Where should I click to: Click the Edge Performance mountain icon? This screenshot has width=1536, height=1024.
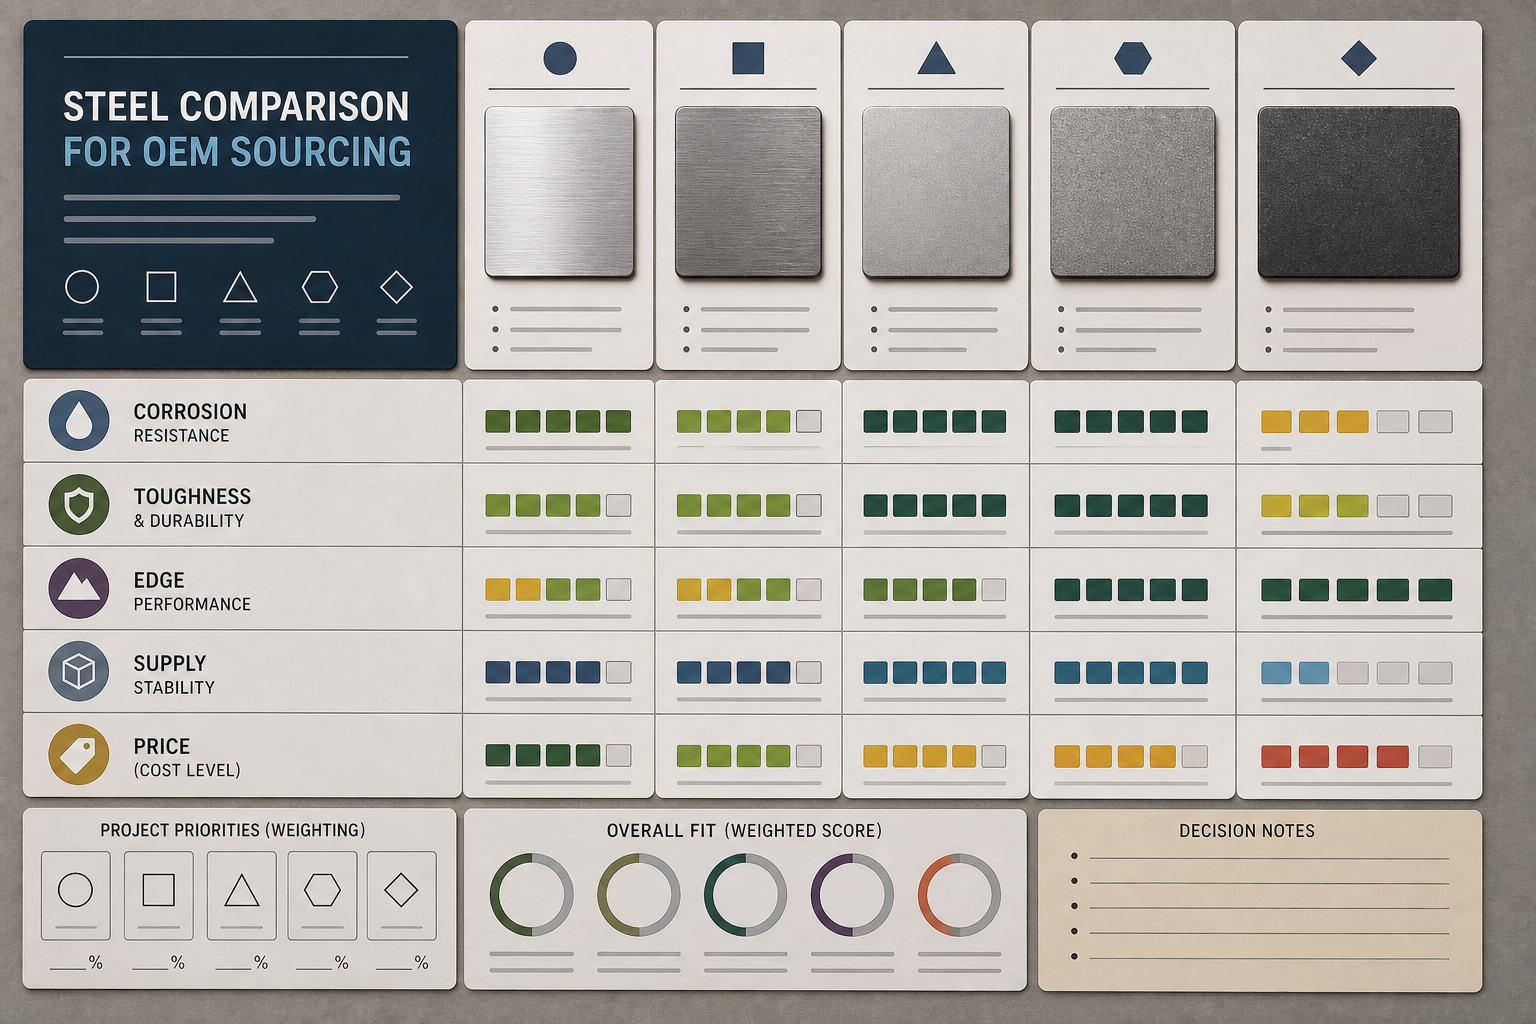(x=79, y=588)
